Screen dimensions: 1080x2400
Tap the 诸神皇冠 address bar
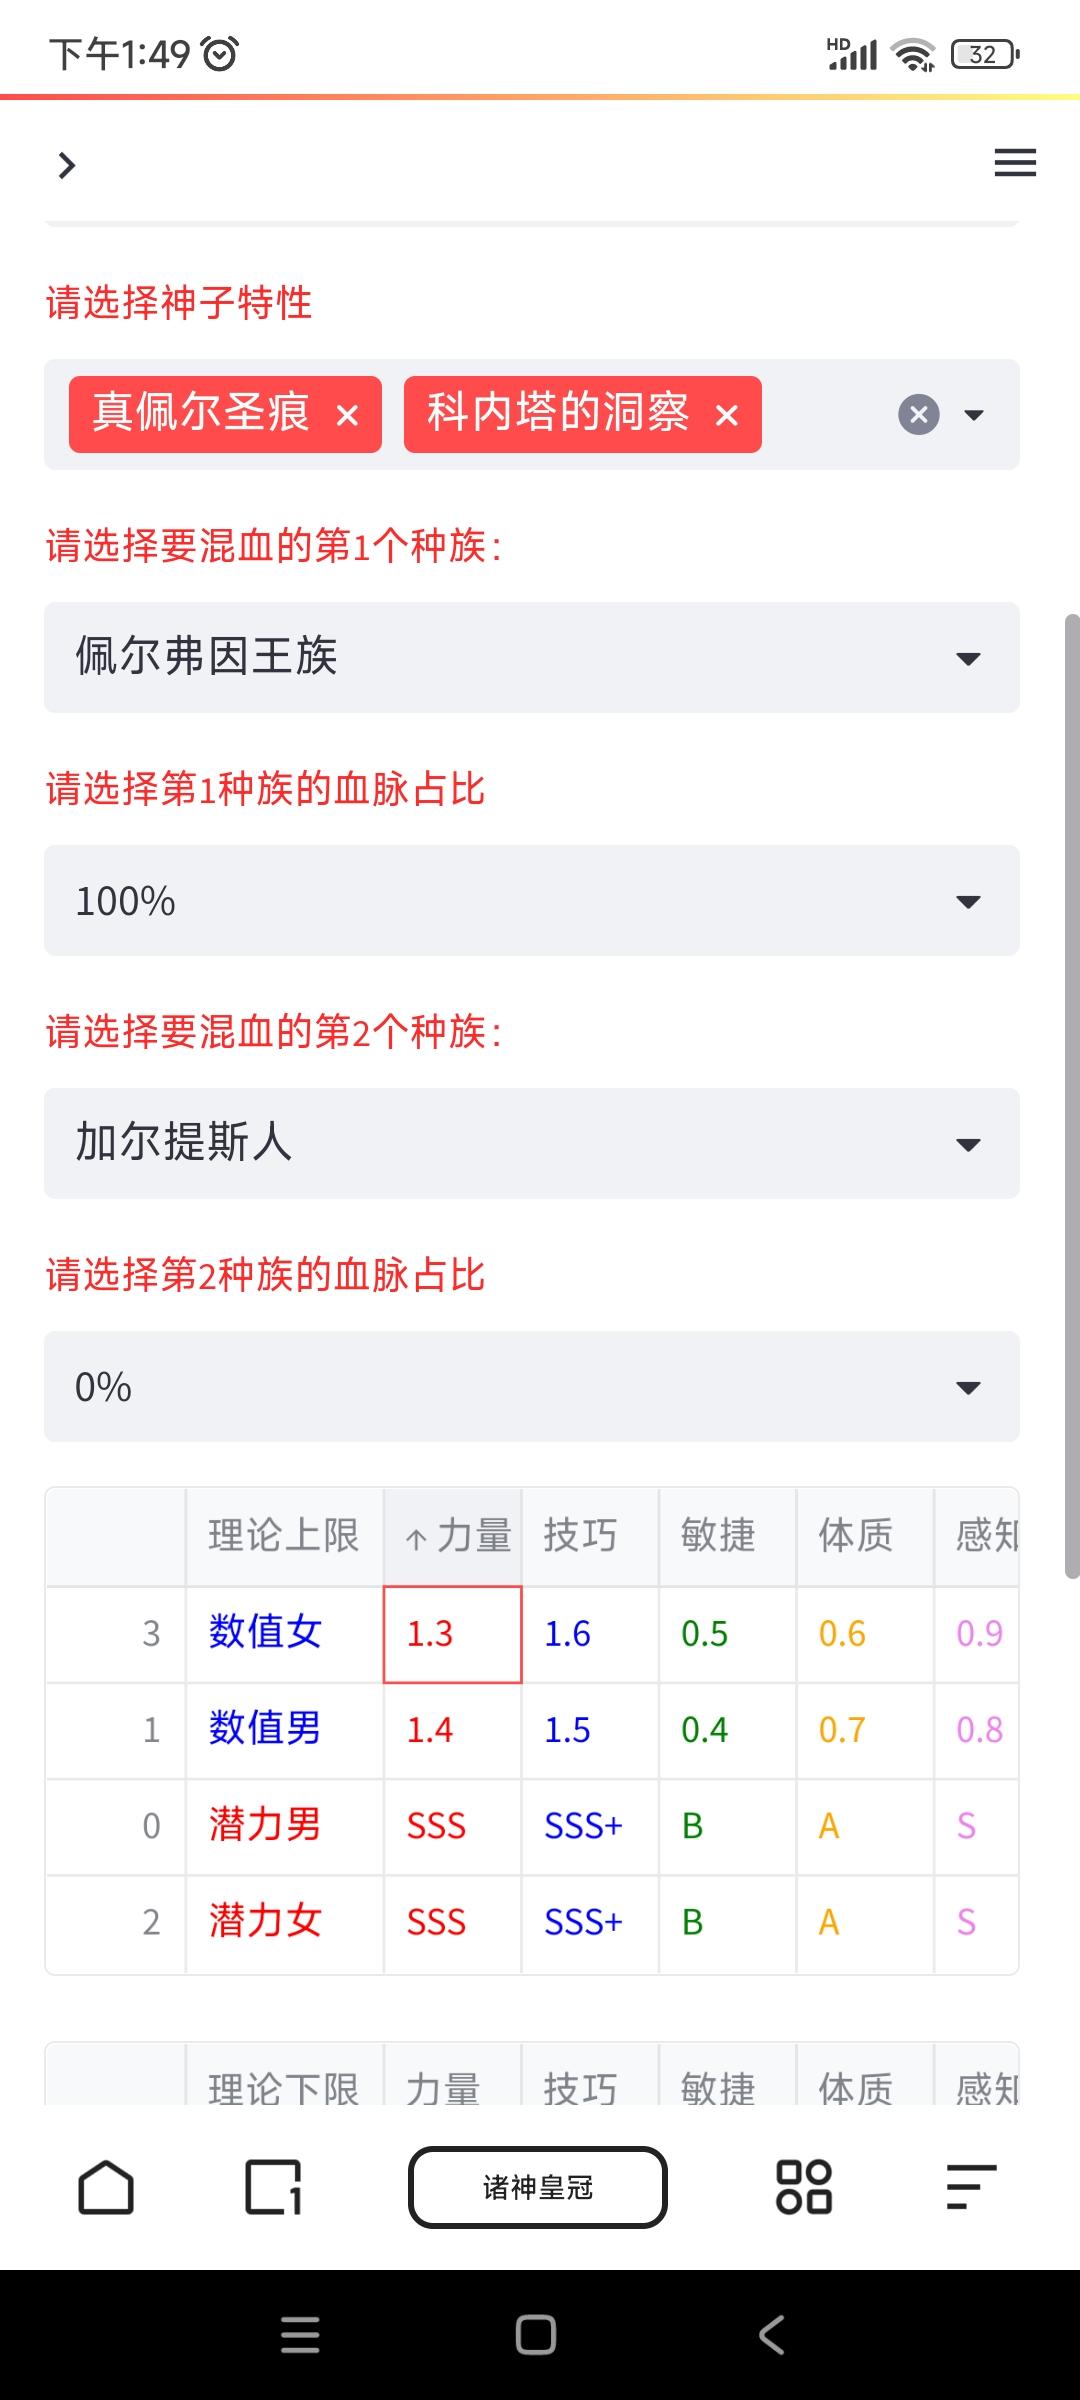click(x=538, y=2187)
